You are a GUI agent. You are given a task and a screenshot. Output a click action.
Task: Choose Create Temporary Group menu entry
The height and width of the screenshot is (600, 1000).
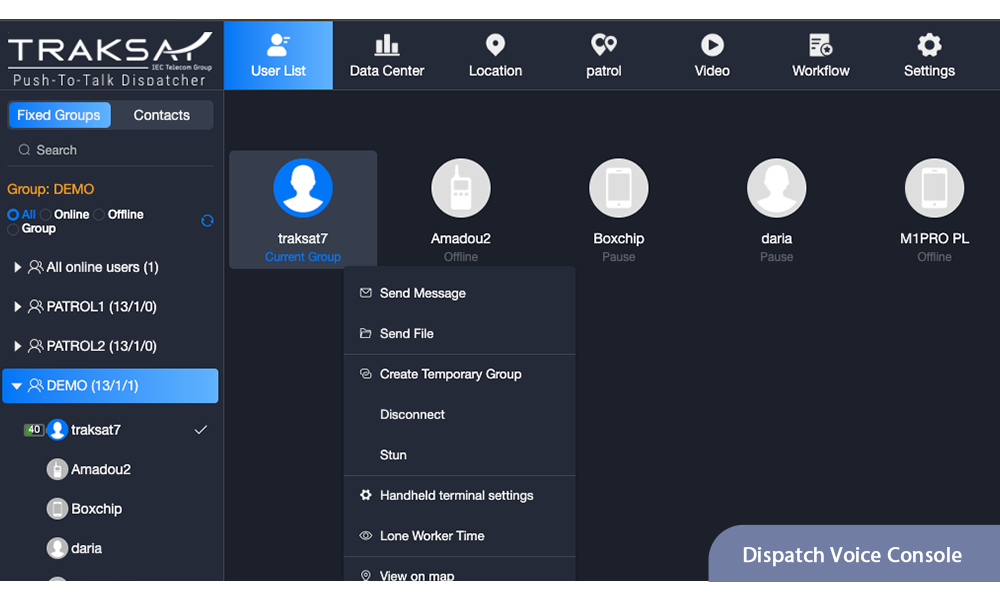pyautogui.click(x=450, y=374)
